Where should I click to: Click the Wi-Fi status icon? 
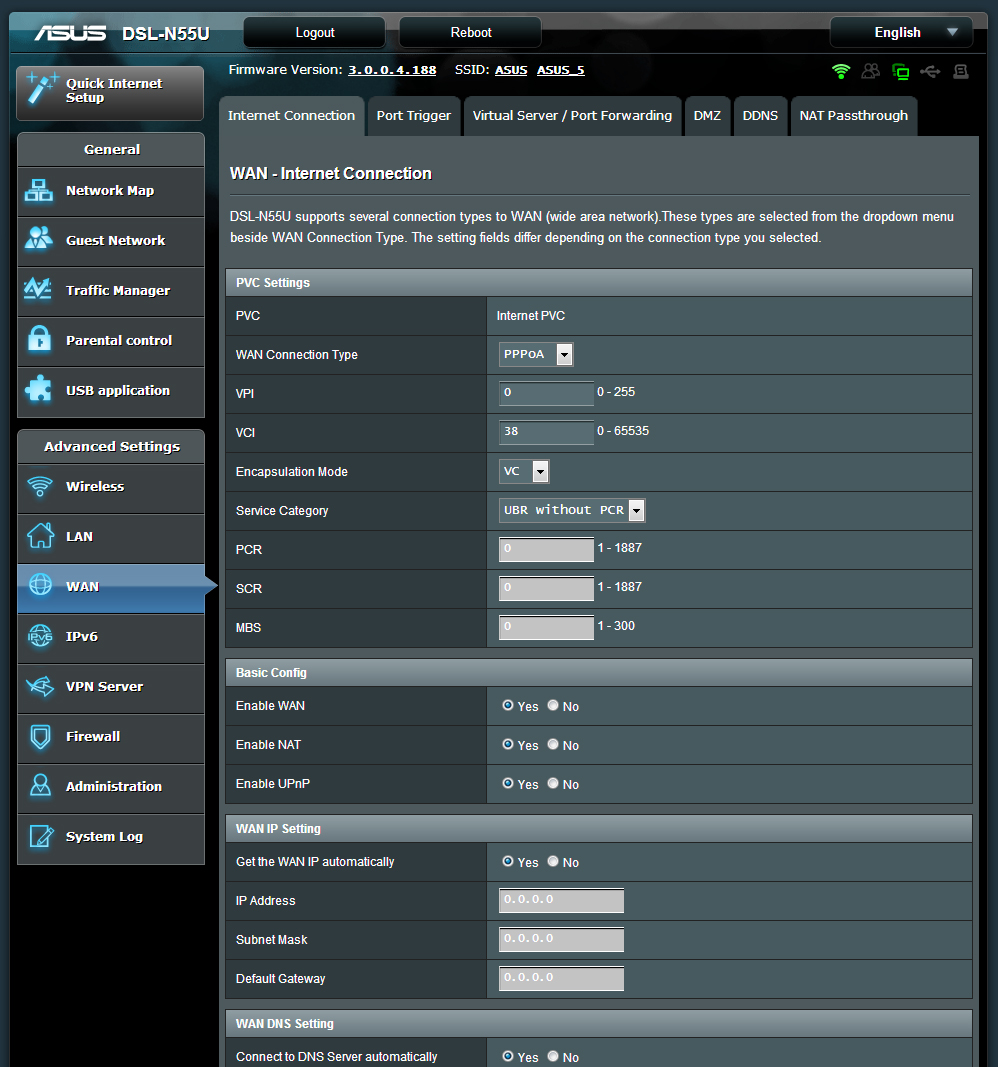click(841, 71)
